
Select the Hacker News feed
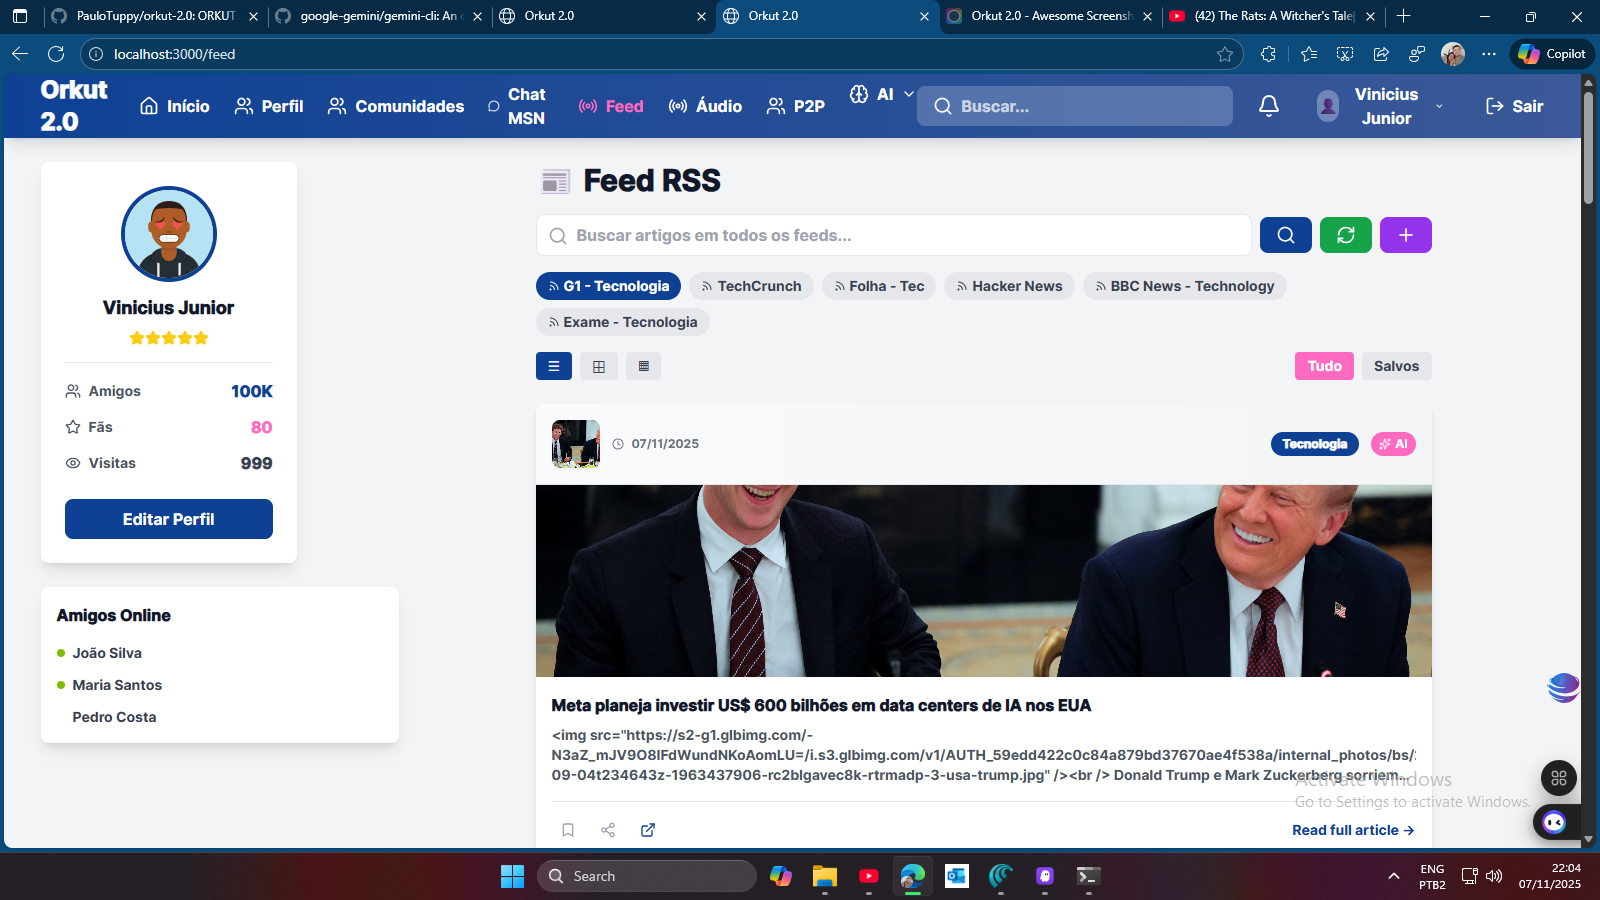click(1009, 286)
